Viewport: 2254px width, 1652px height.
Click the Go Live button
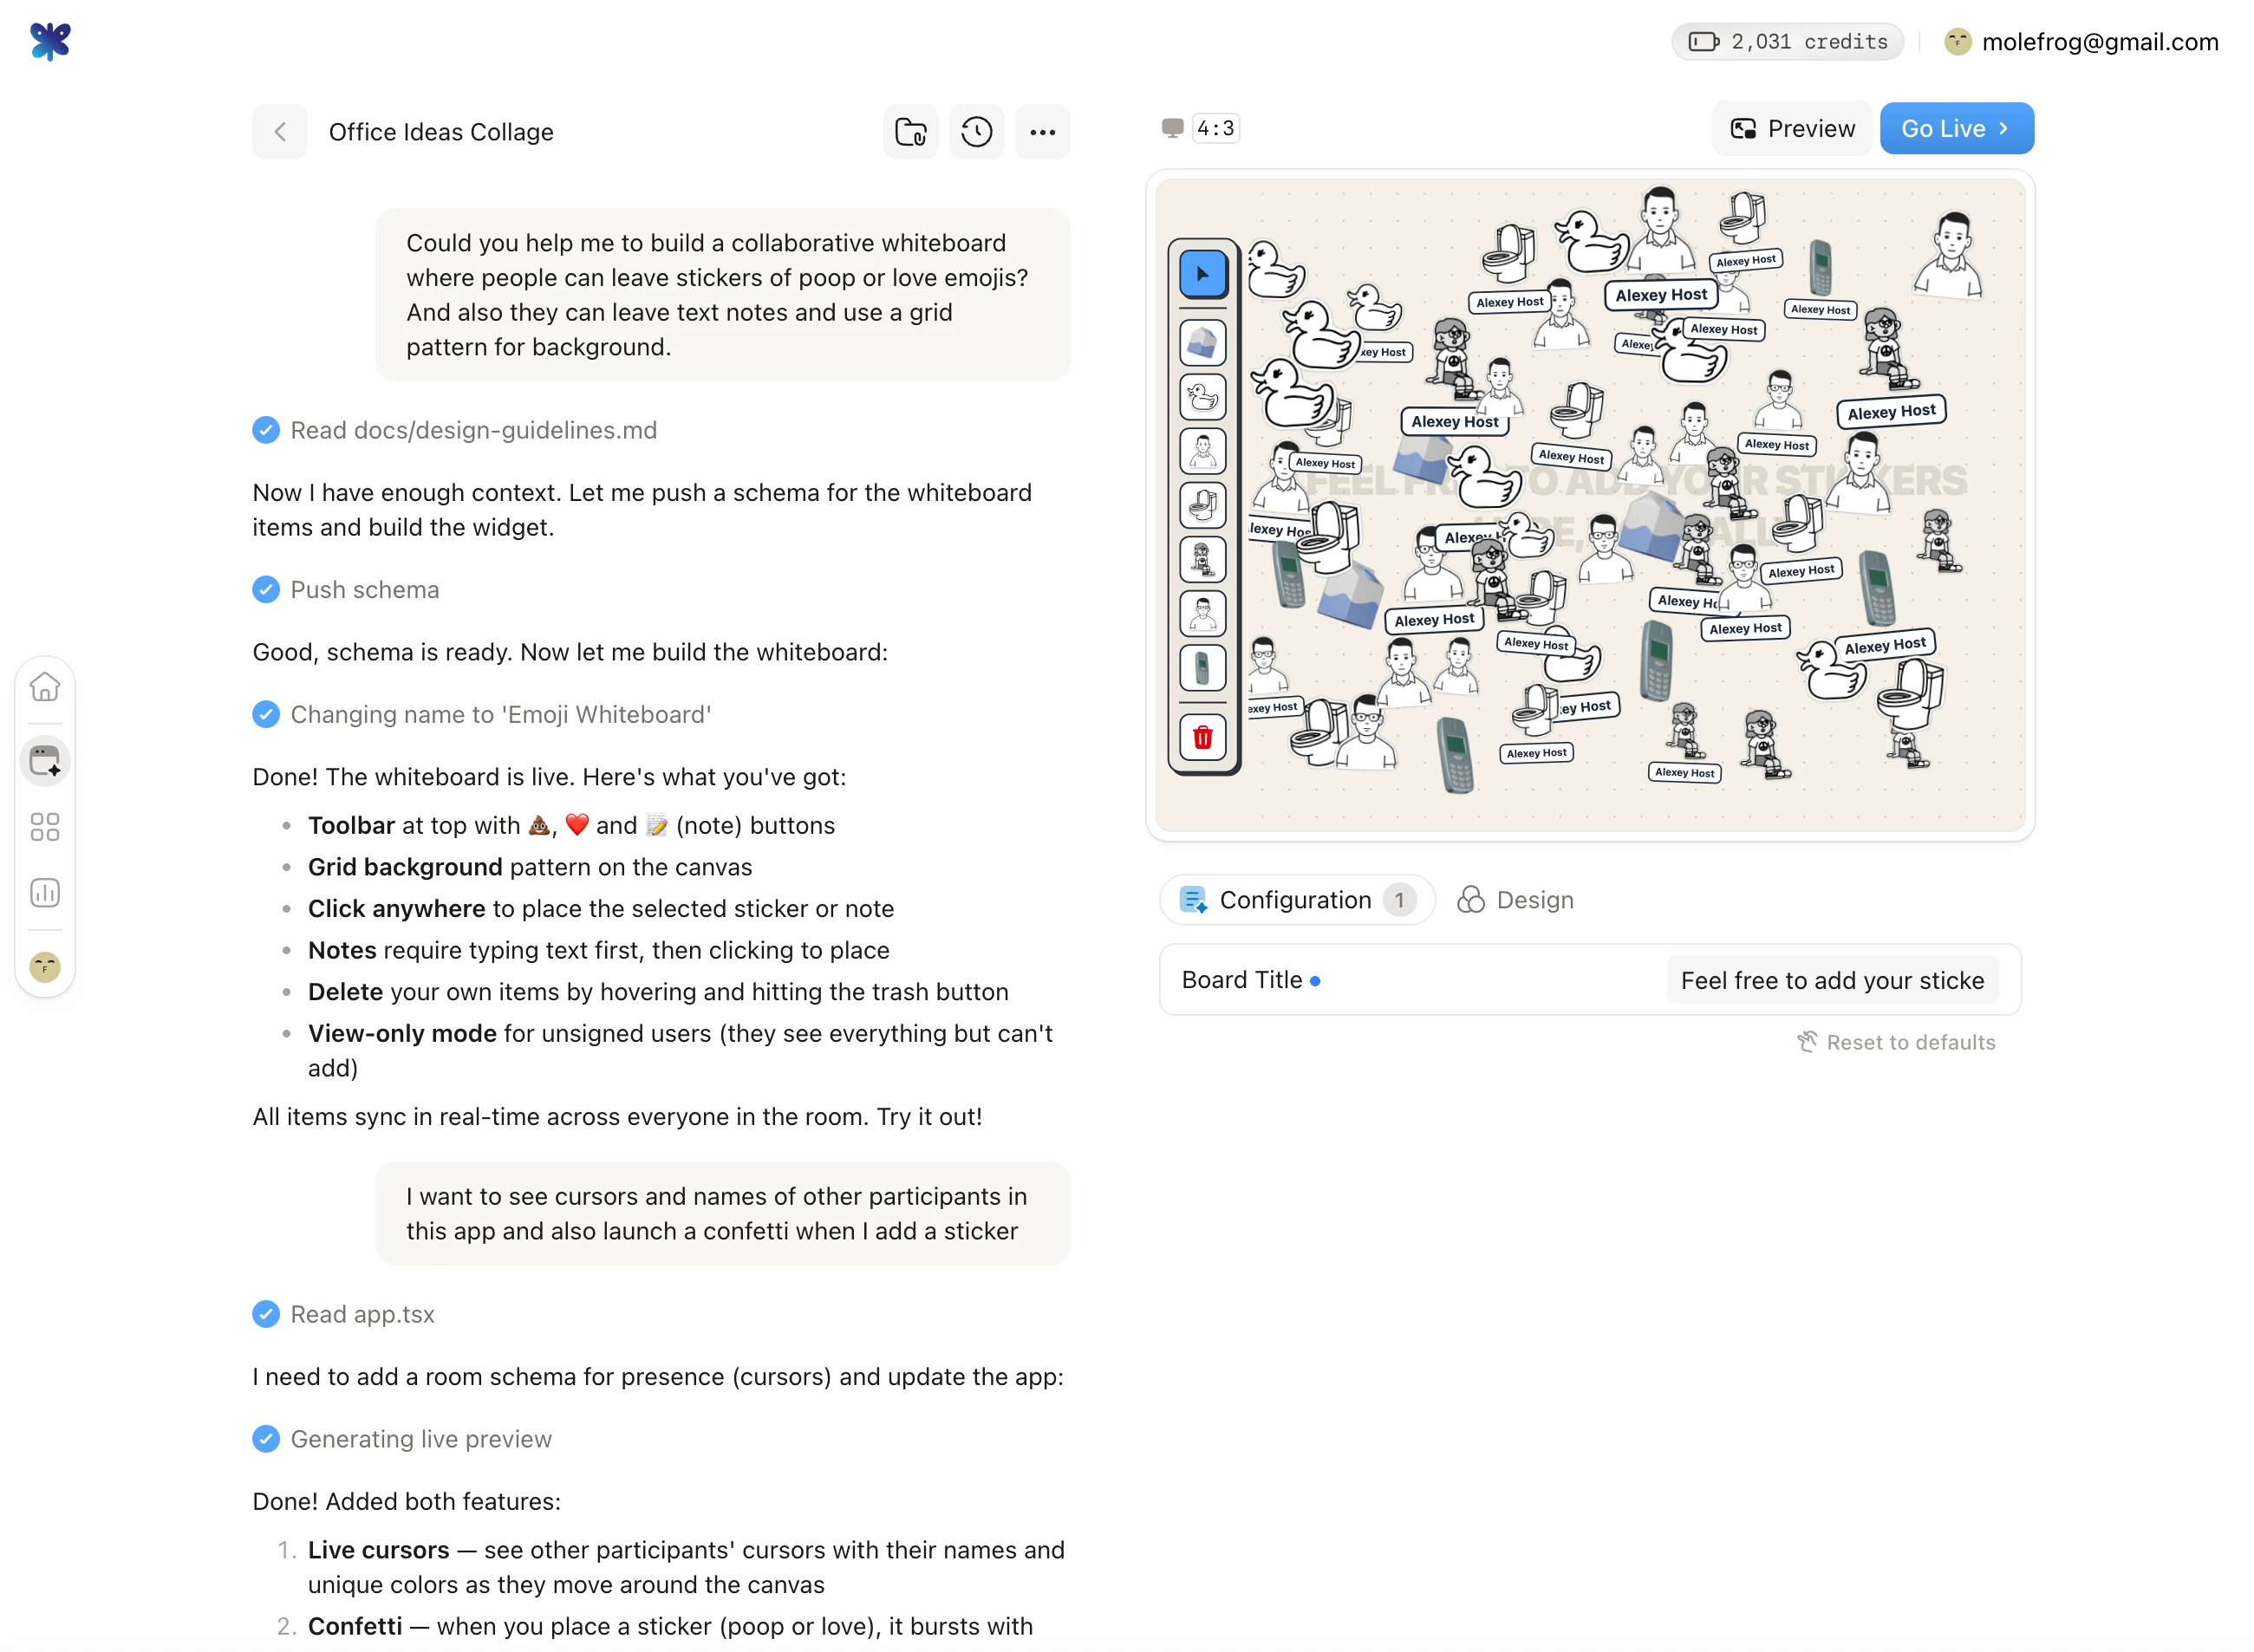(x=1956, y=128)
